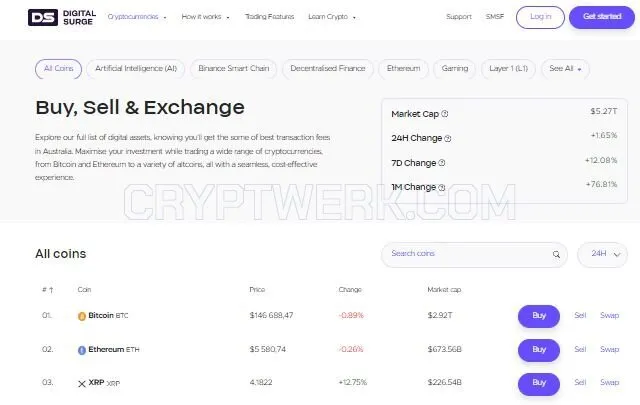Select the Decentralised Finance filter tab
Screen dimensions: 640x405
(x=328, y=69)
